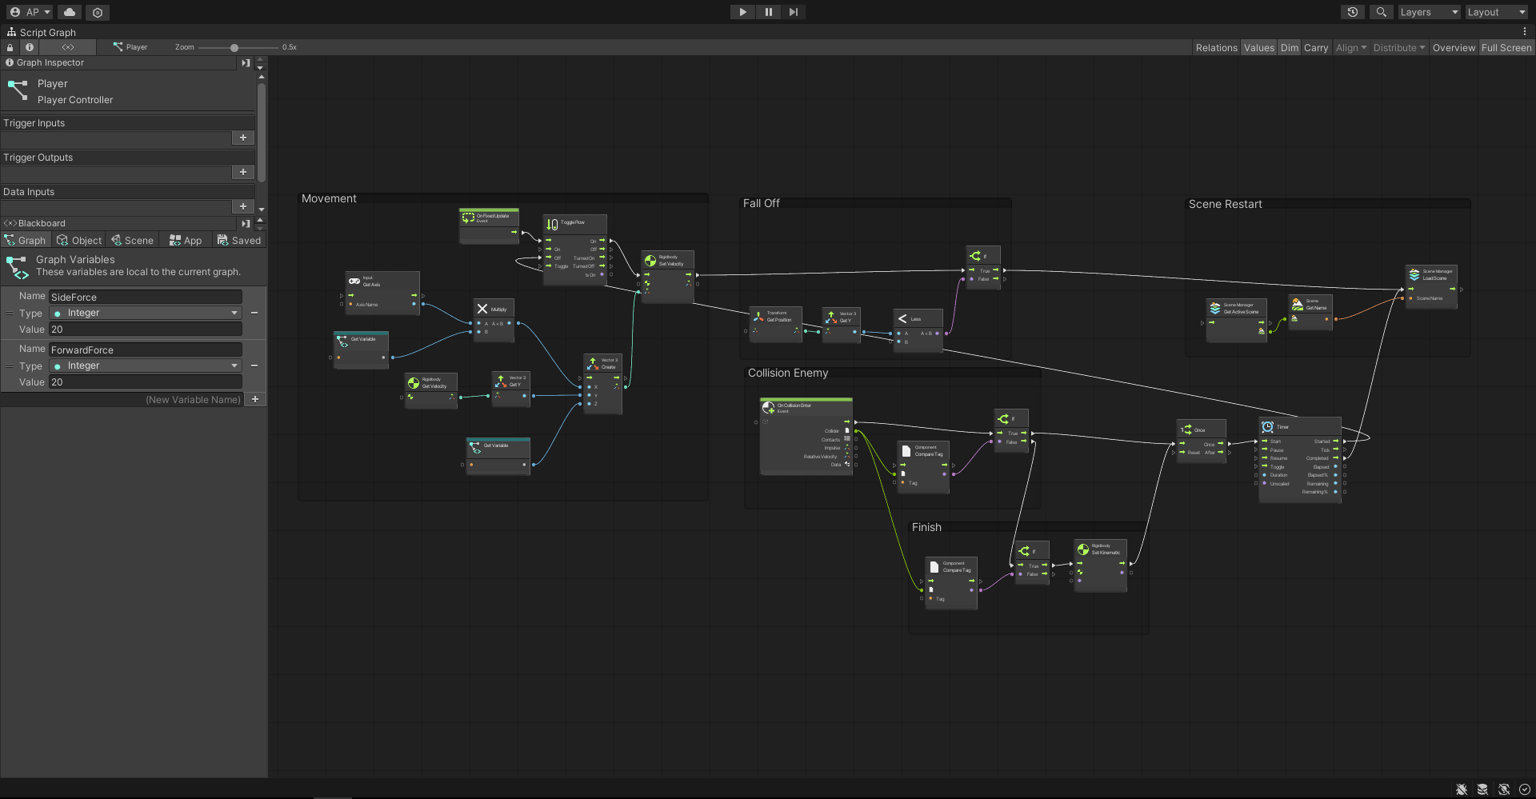Image resolution: width=1536 pixels, height=799 pixels.
Task: Select the Rigidbody Set Velocity node icon
Action: pyautogui.click(x=650, y=261)
